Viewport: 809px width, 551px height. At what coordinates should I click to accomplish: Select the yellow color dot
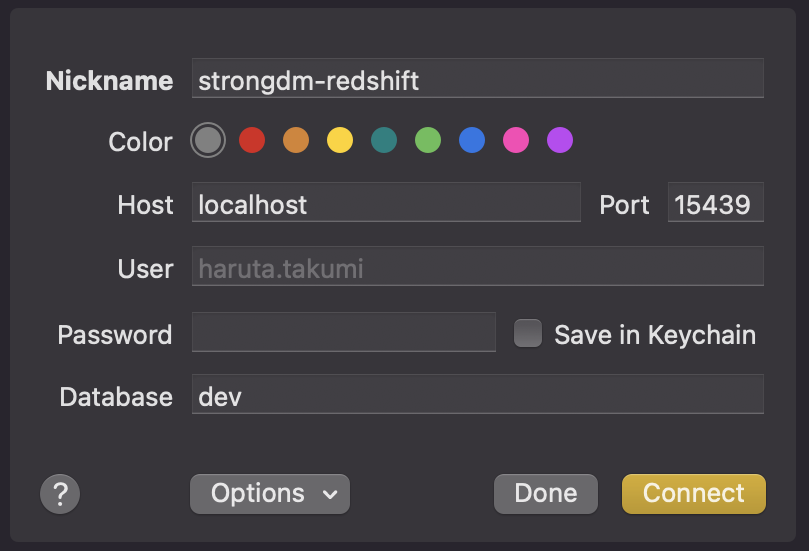[x=340, y=140]
